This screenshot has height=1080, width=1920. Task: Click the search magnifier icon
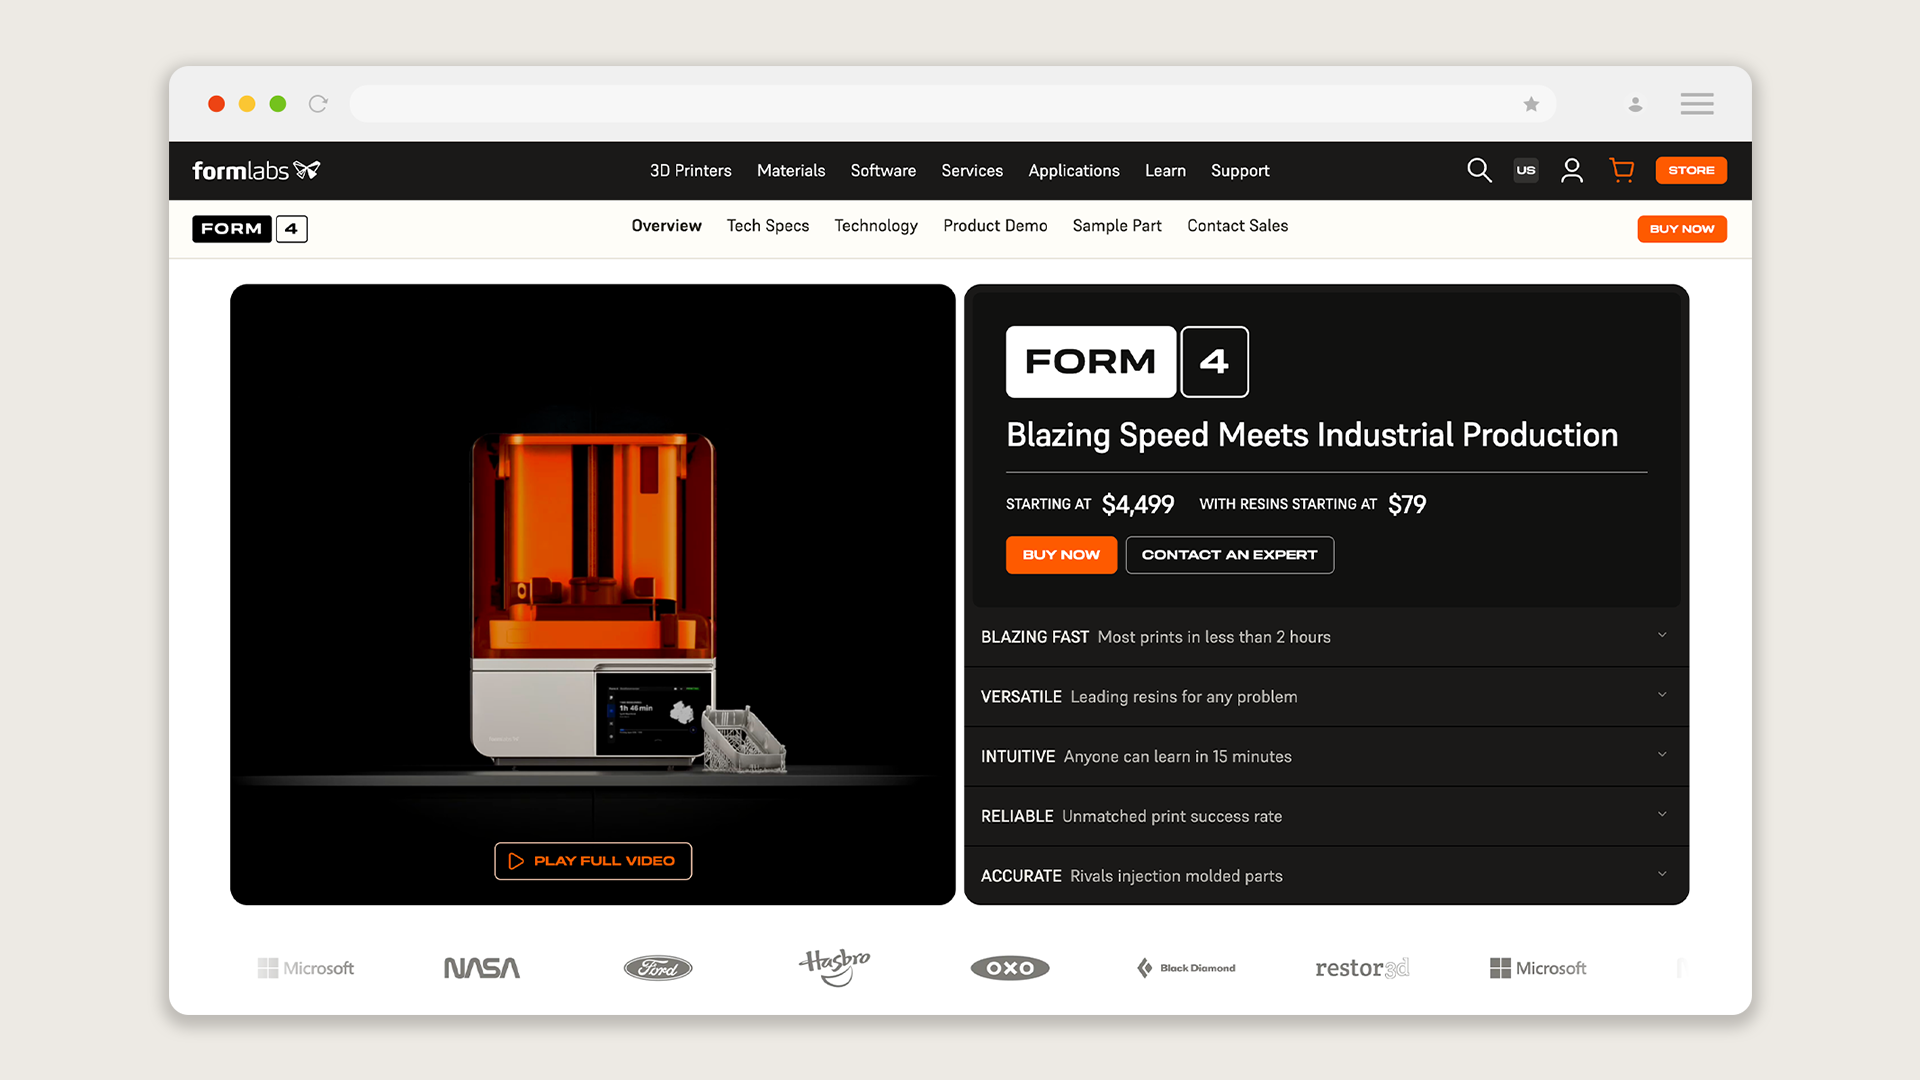(x=1479, y=170)
